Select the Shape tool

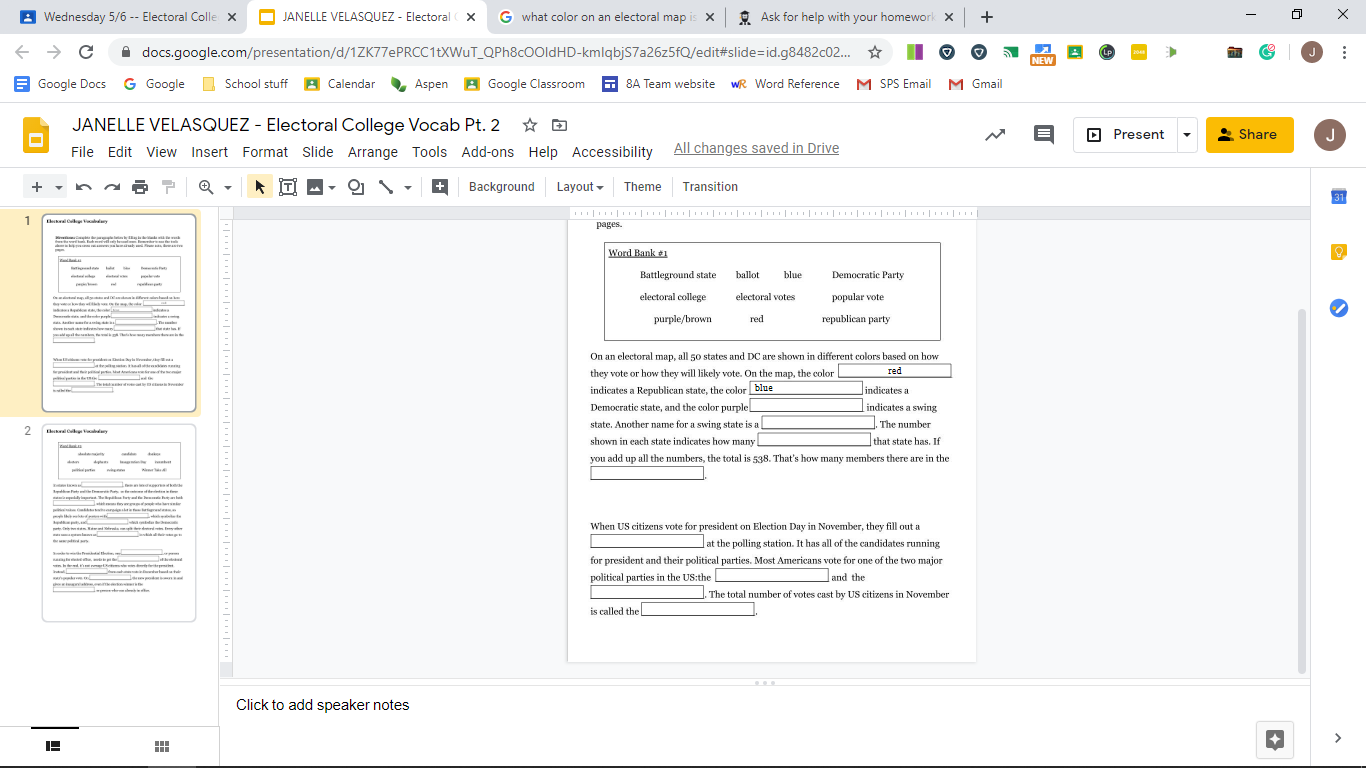(356, 187)
